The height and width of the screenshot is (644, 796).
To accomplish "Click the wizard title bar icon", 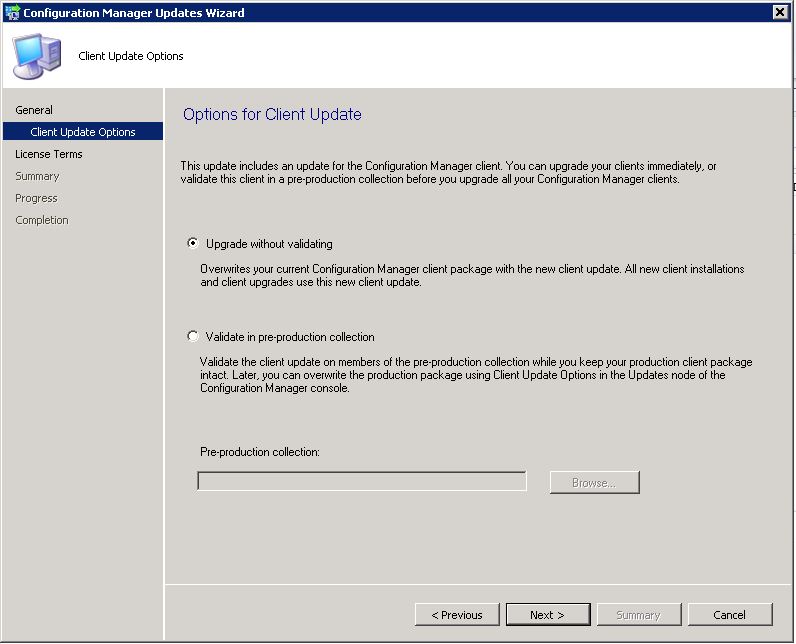I will point(12,12).
